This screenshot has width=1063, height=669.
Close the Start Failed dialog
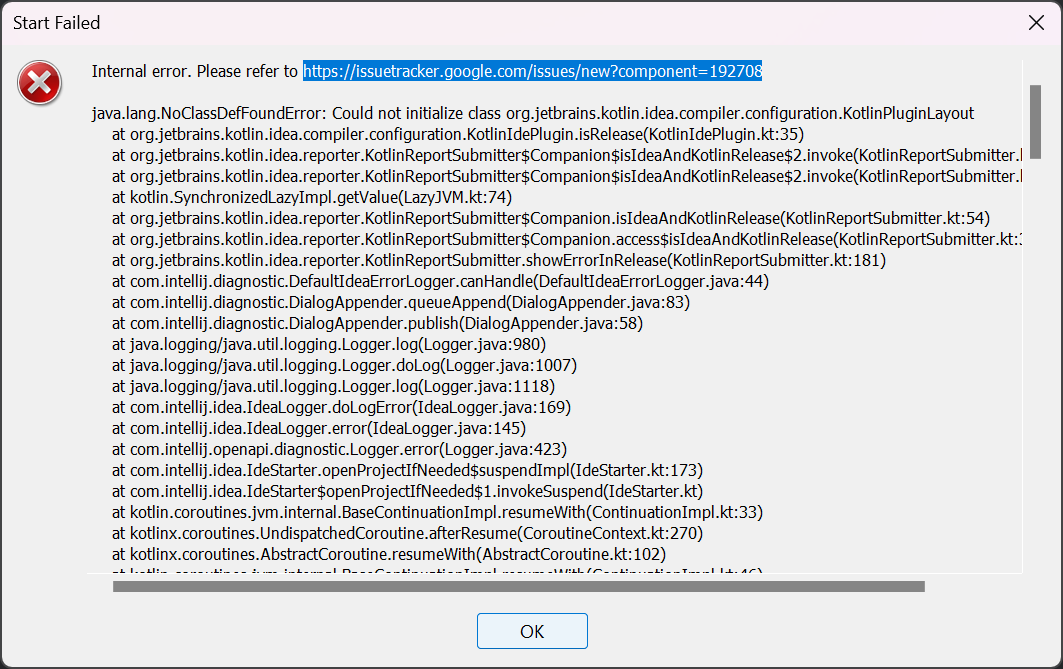click(1037, 22)
